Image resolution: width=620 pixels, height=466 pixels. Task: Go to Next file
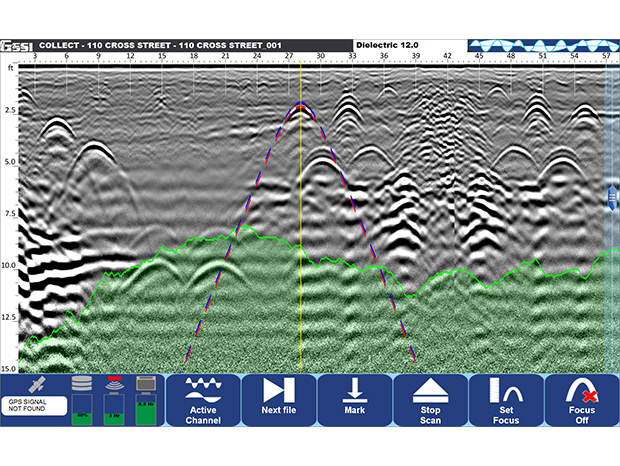click(278, 400)
